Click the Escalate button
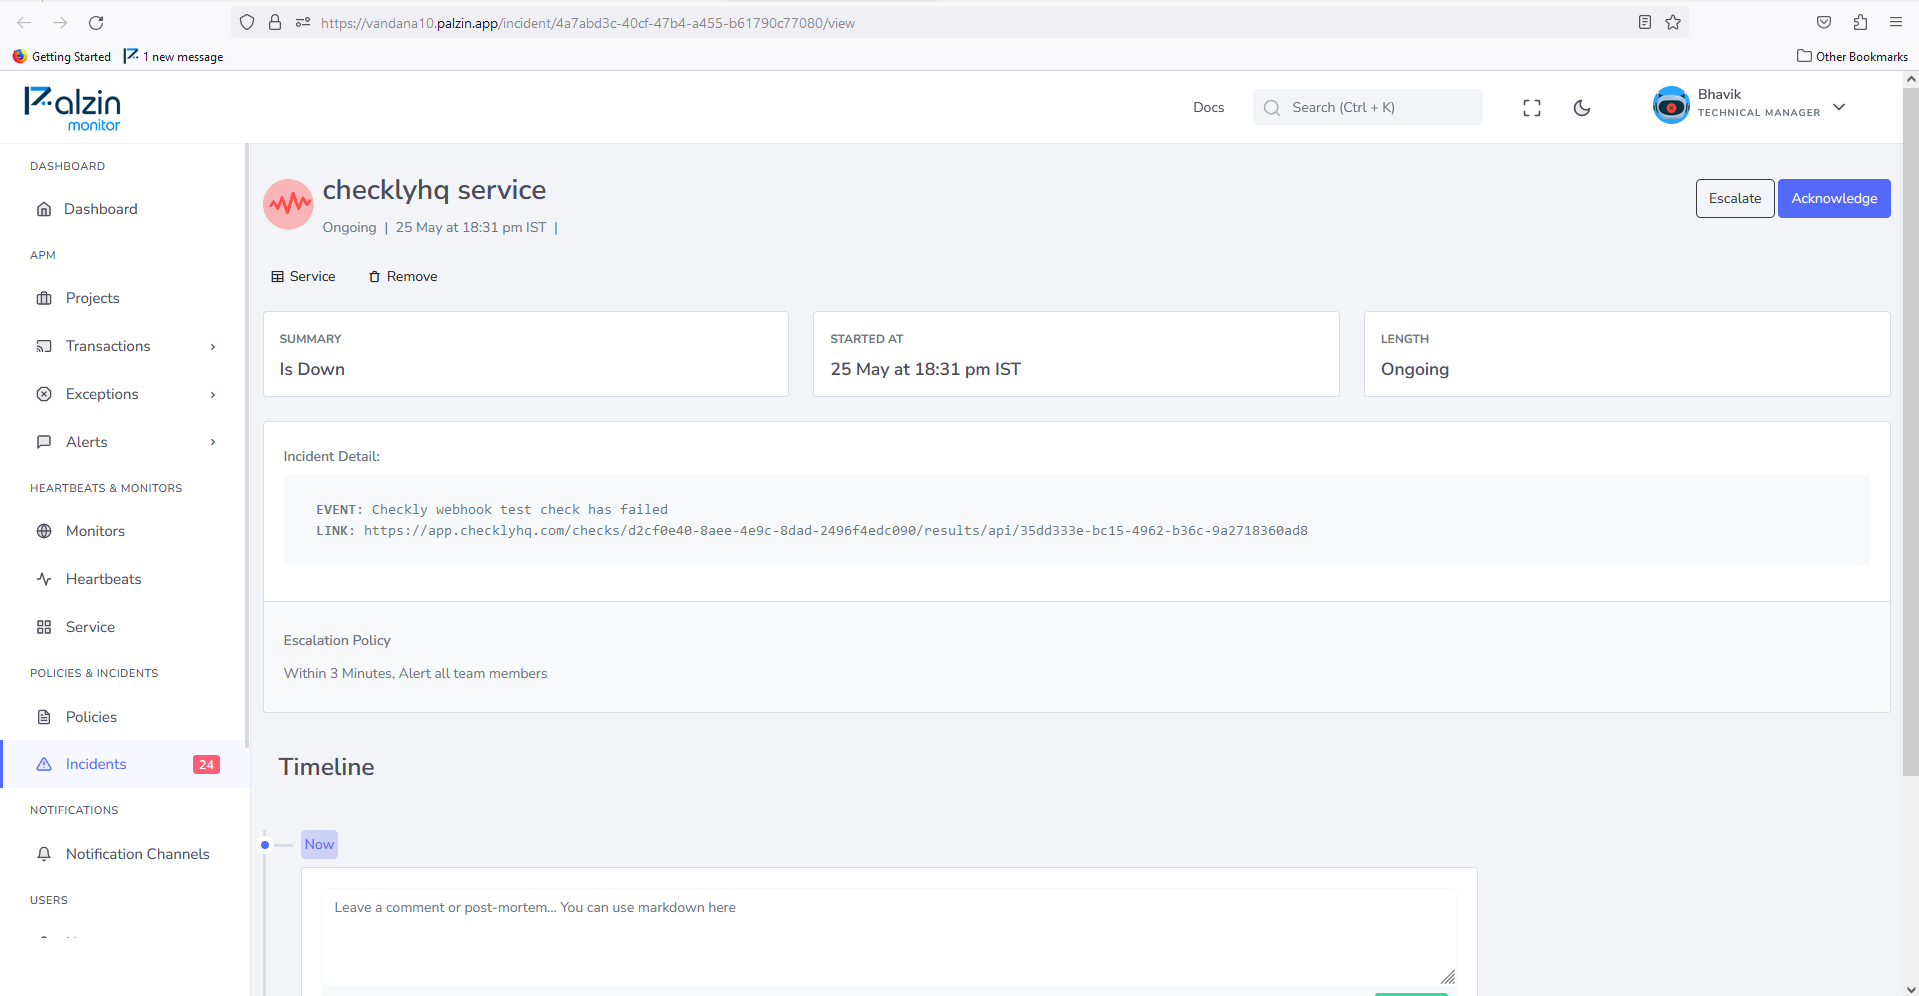The height and width of the screenshot is (996, 1919). [x=1735, y=198]
